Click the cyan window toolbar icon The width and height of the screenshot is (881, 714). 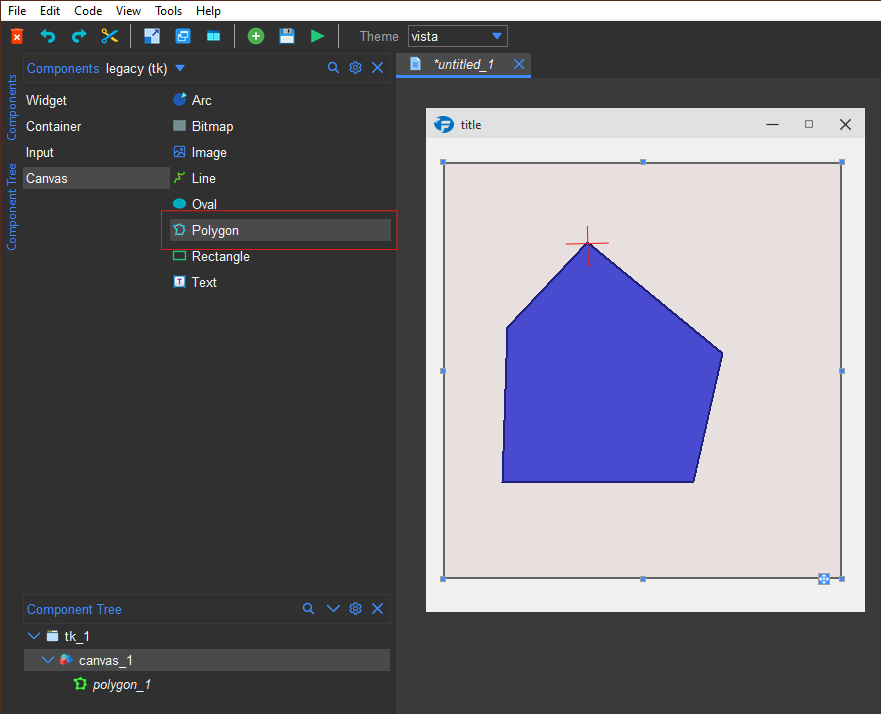coord(214,37)
